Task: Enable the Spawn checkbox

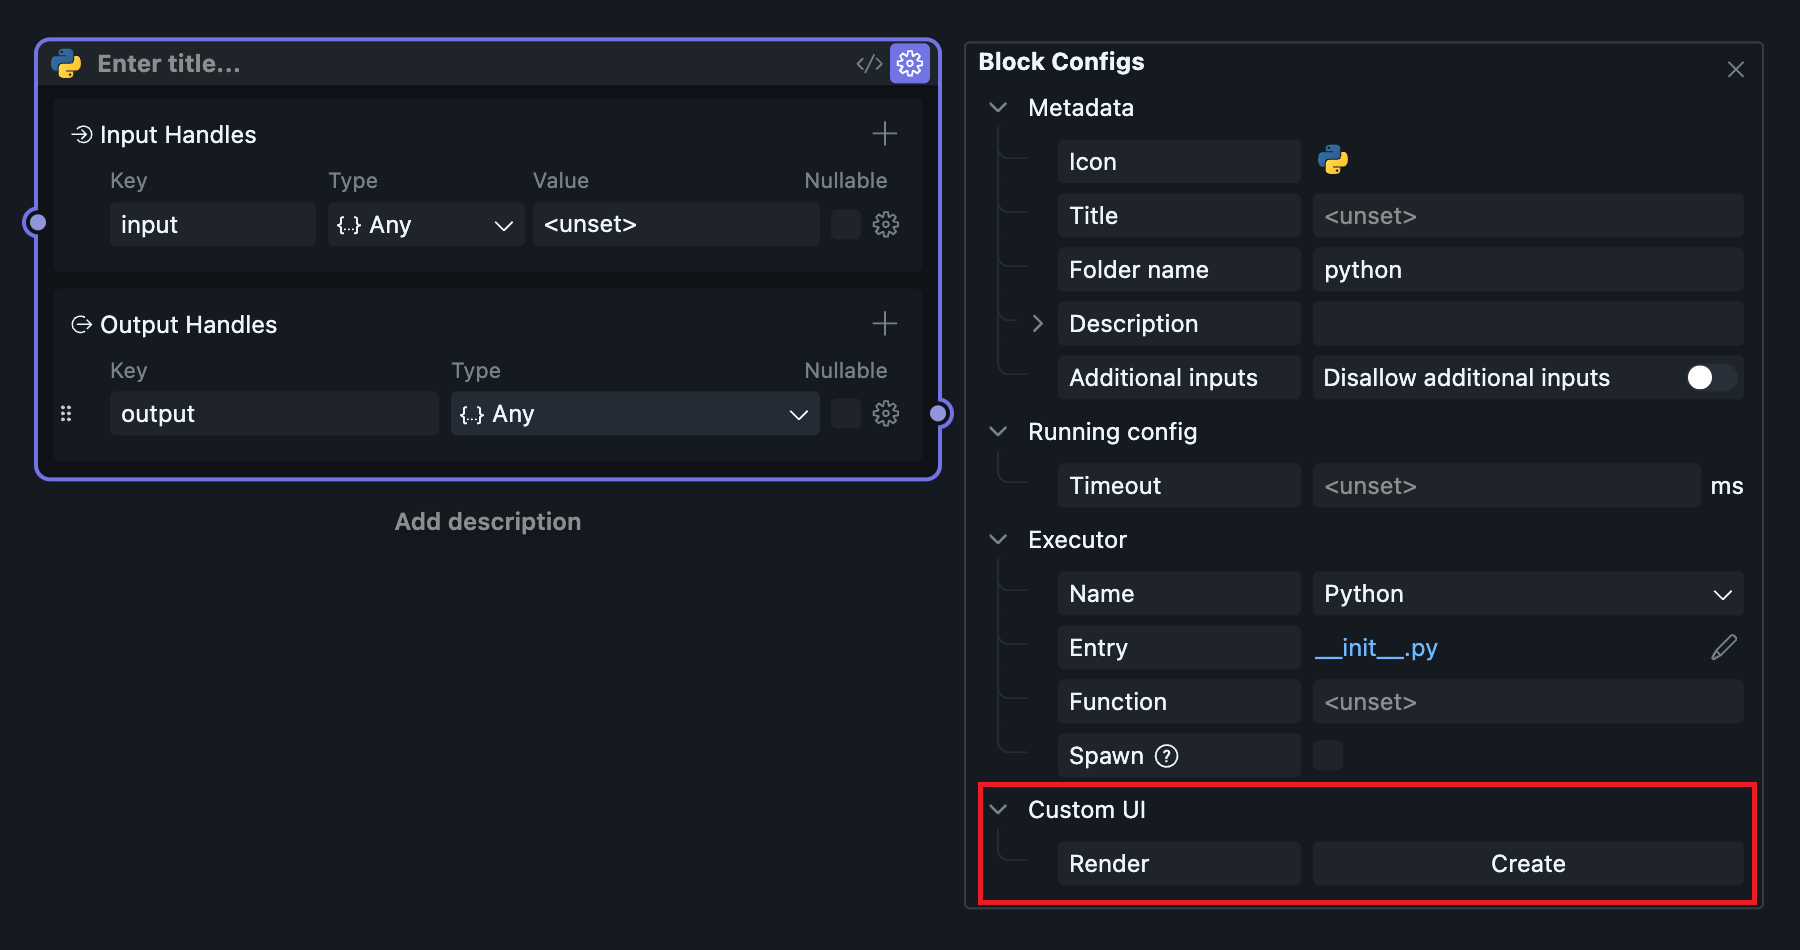Action: pos(1328,756)
